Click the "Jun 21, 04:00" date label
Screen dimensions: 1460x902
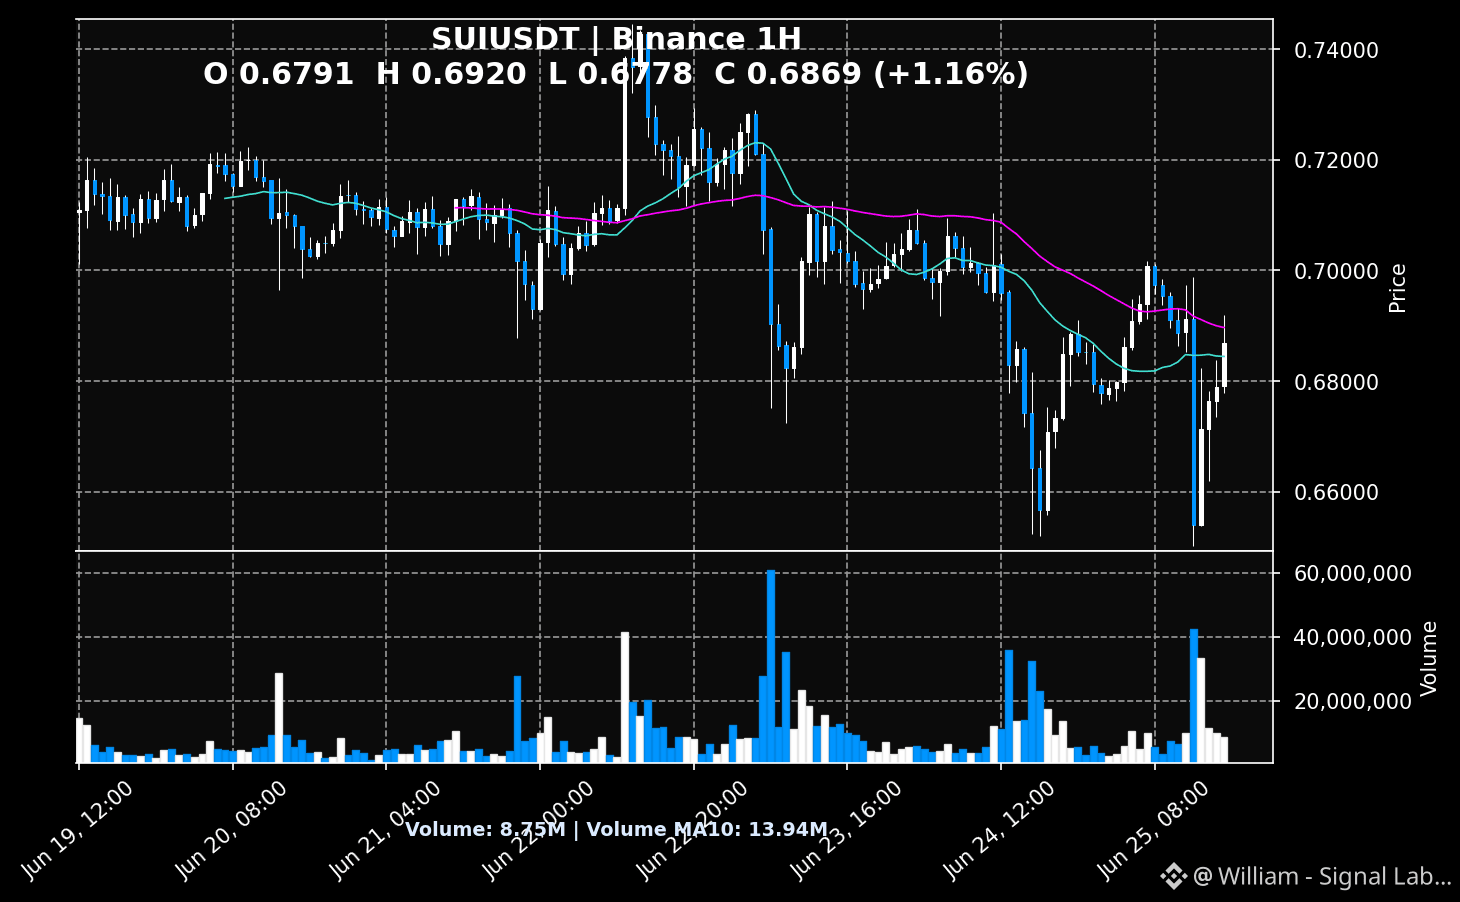(x=385, y=831)
